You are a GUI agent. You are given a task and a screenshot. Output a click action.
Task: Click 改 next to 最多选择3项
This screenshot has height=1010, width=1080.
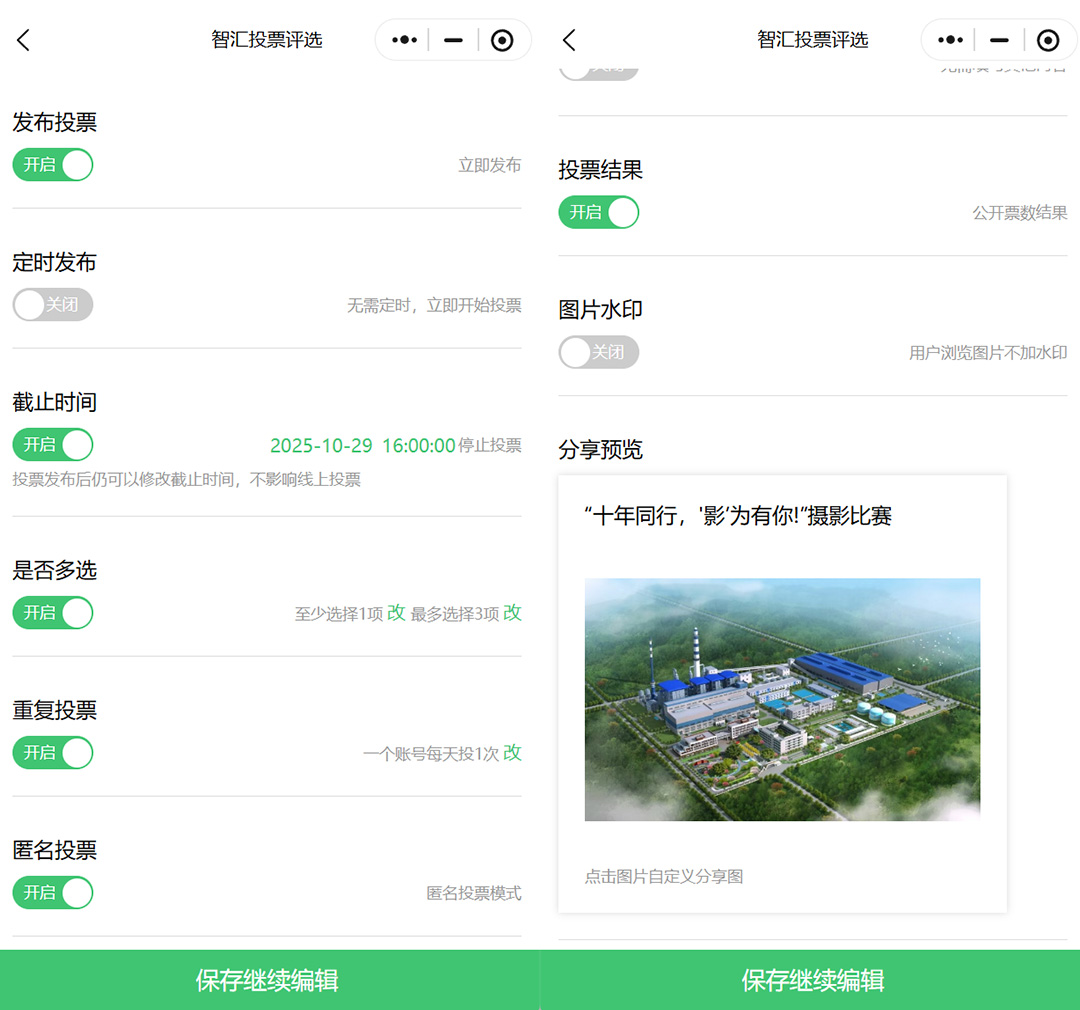[512, 613]
